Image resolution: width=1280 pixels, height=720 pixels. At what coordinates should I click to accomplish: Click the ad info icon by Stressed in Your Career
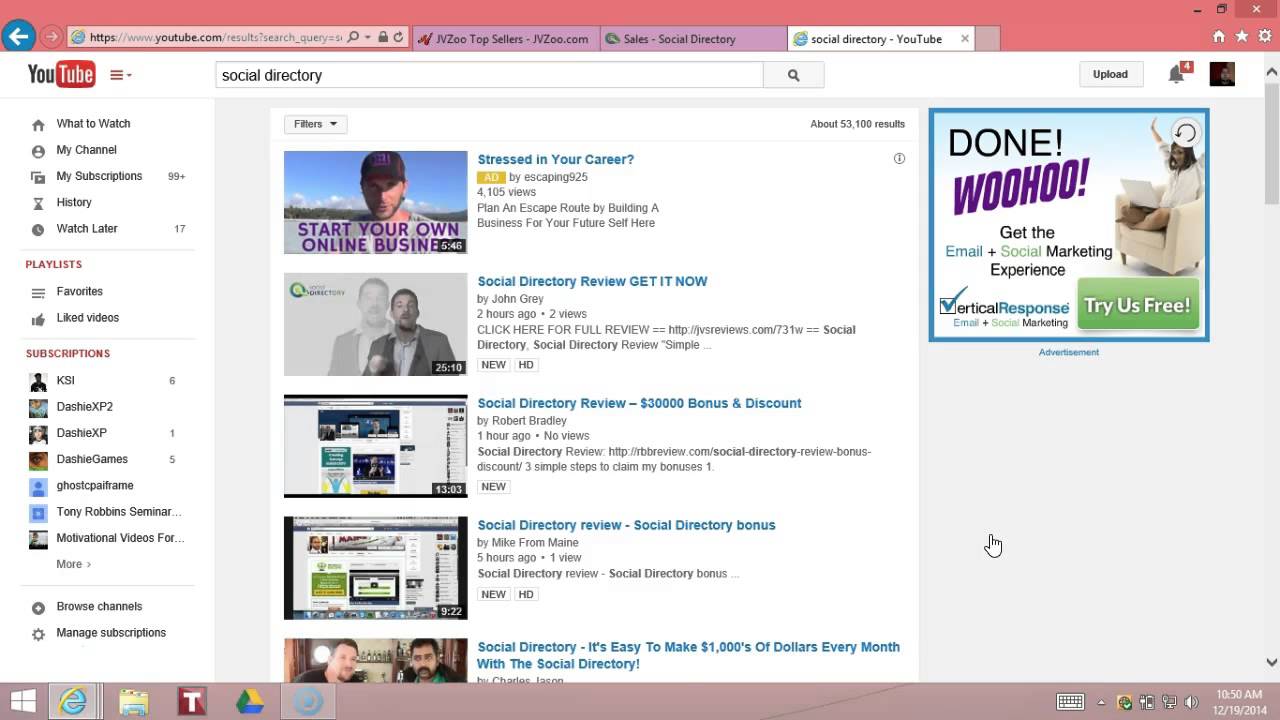[899, 159]
